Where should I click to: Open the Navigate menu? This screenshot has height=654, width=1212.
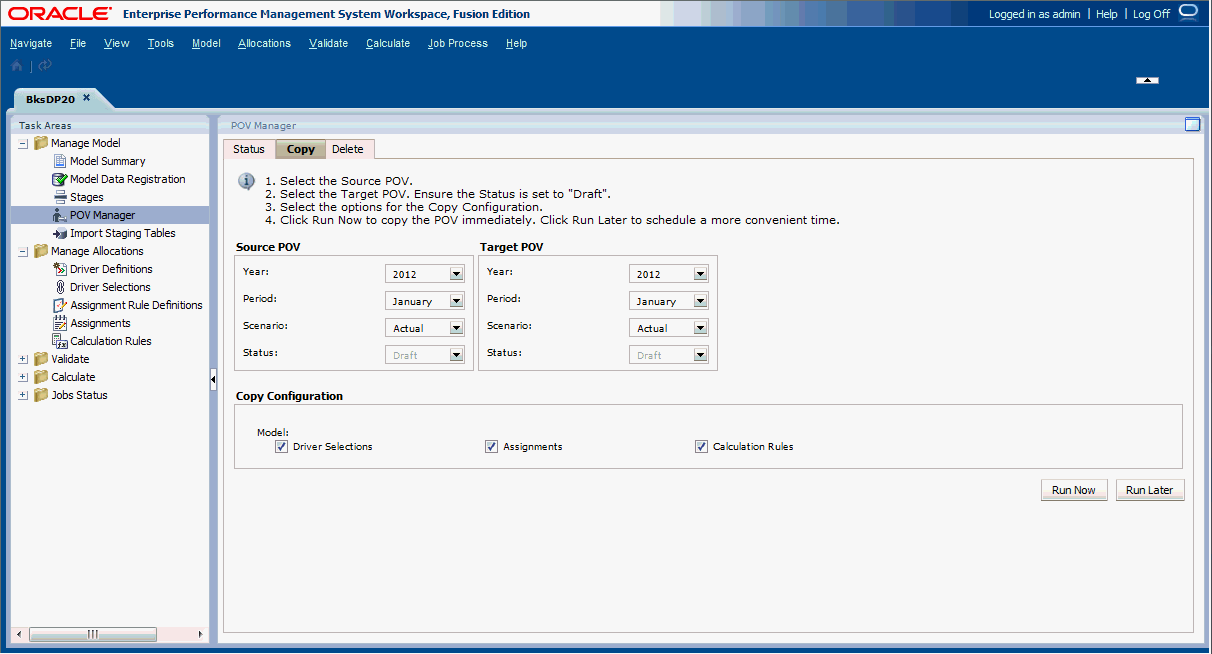pos(31,43)
